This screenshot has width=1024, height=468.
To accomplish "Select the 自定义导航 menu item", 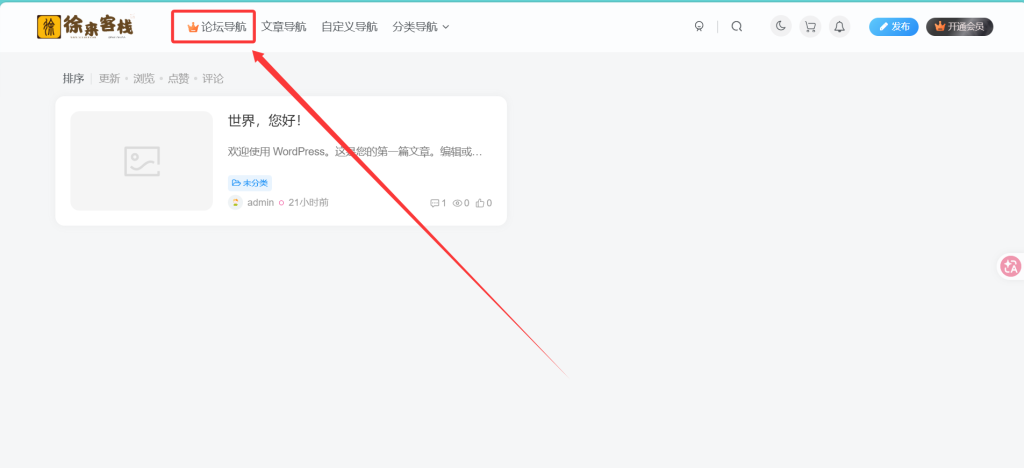I will coord(349,27).
